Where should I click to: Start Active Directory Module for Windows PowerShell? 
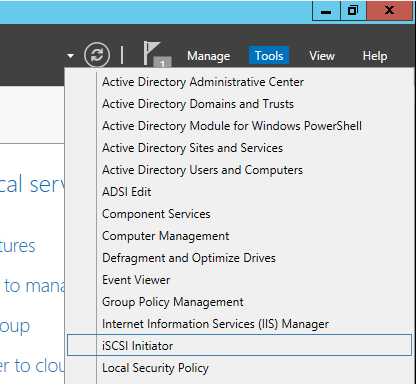pyautogui.click(x=239, y=126)
